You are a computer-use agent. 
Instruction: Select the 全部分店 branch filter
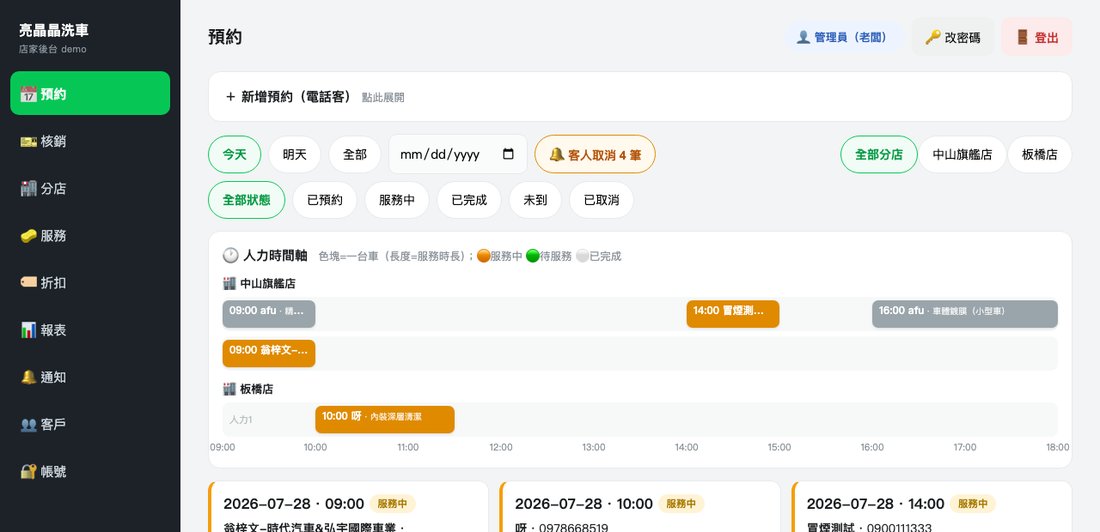point(879,154)
